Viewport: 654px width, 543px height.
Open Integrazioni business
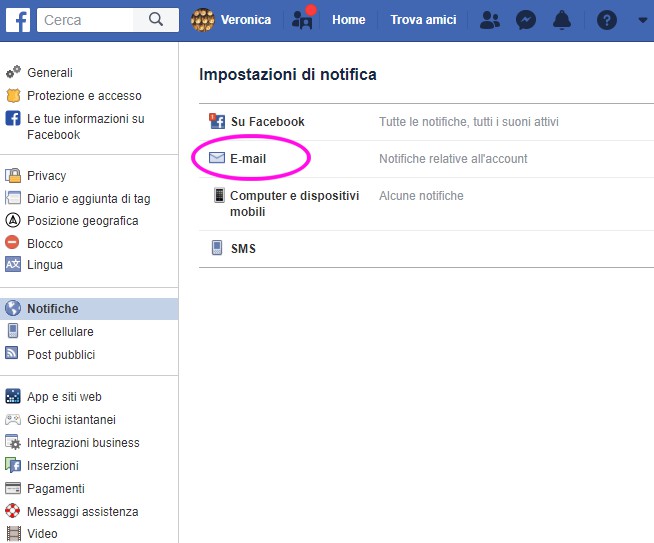click(83, 442)
